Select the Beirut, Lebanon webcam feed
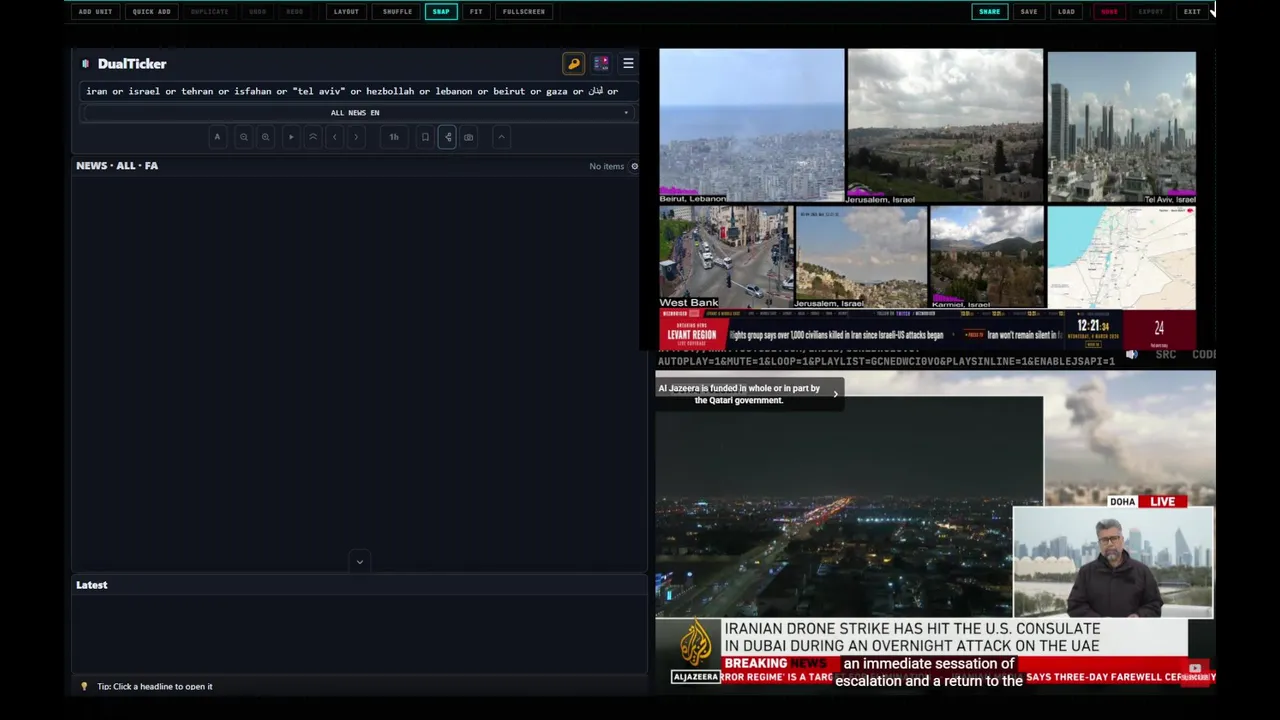This screenshot has width=1280, height=720. 751,126
